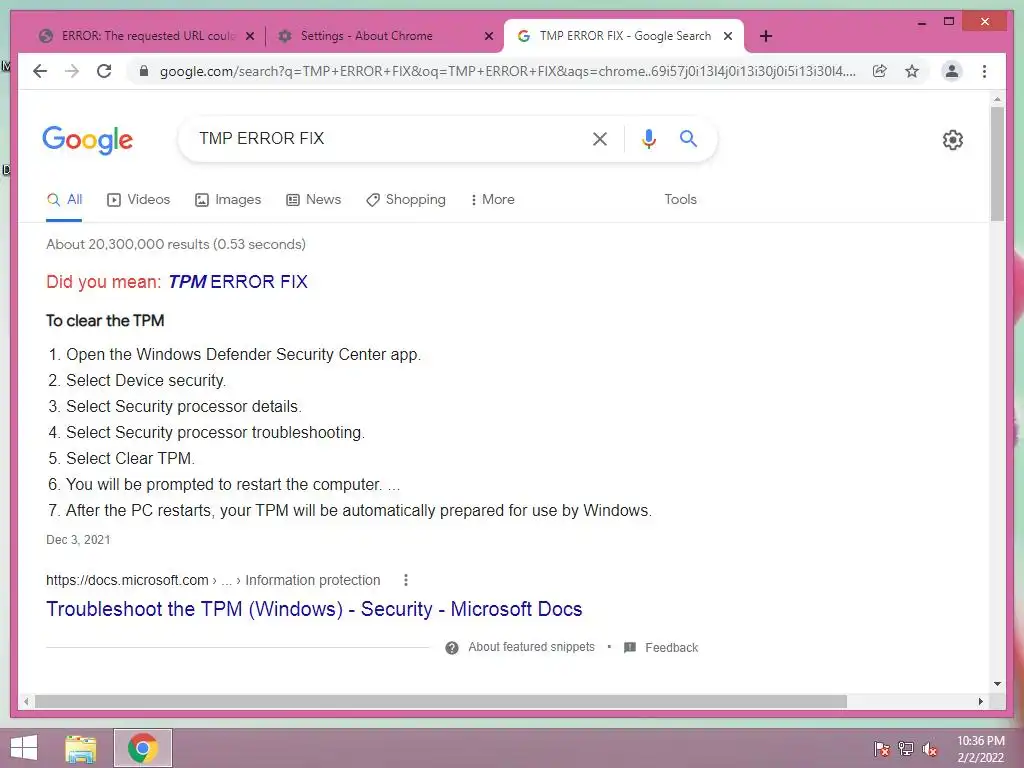The width and height of the screenshot is (1024, 768).
Task: Show All search results
Action: [65, 199]
